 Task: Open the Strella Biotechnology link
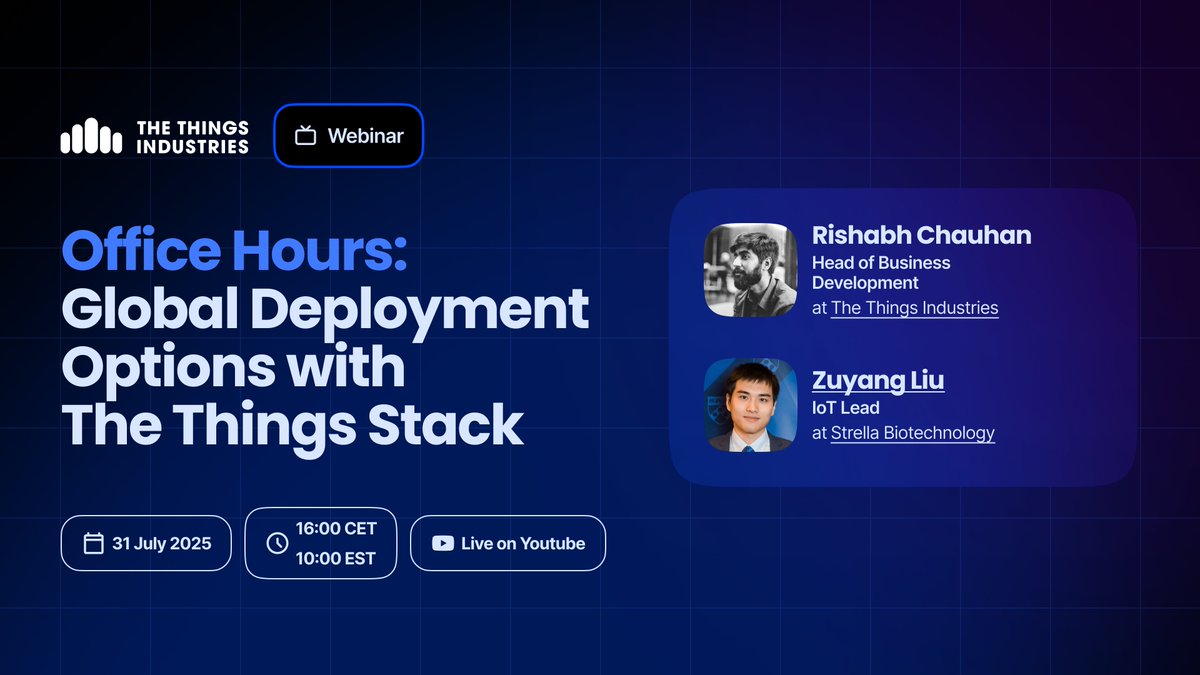pyautogui.click(x=913, y=433)
